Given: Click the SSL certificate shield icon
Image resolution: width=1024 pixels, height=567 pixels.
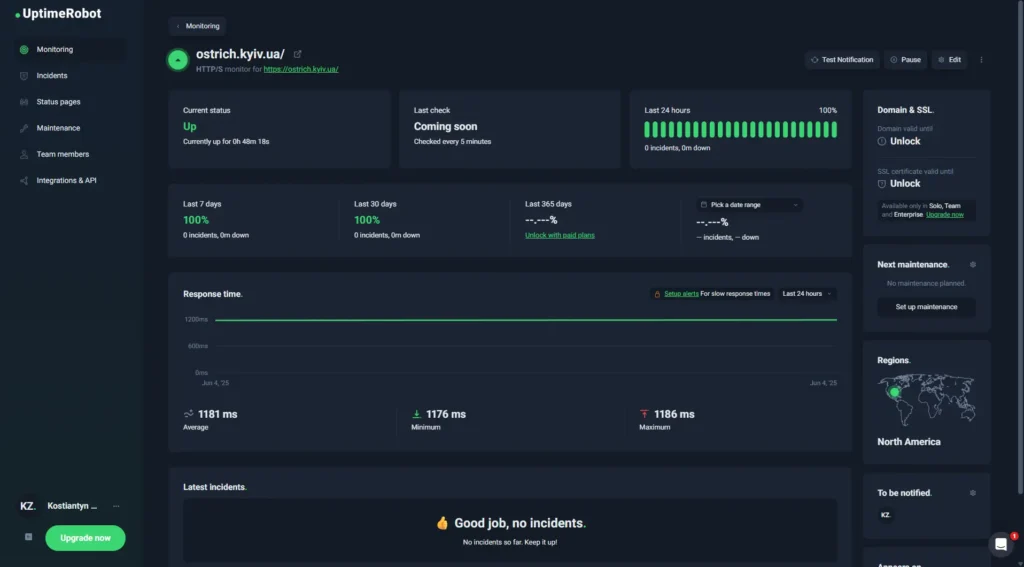Looking at the screenshot, I should 882,184.
